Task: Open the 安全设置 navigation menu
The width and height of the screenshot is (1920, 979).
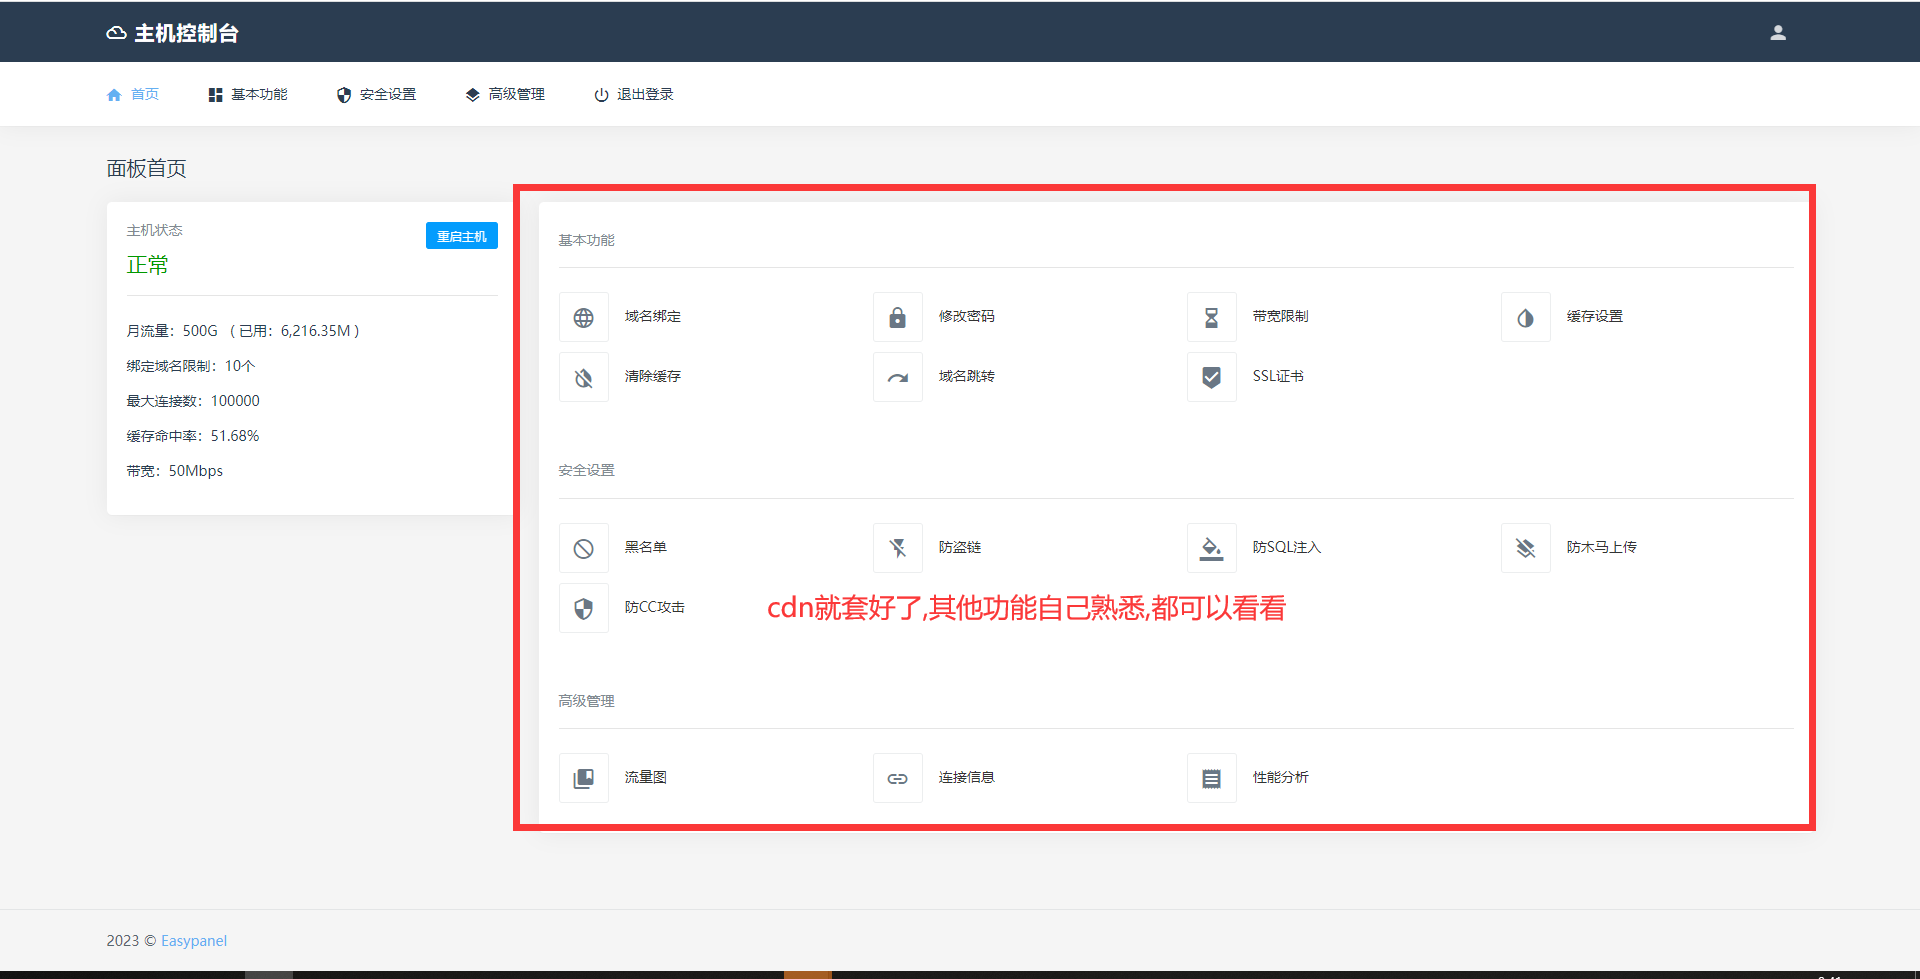Action: pyautogui.click(x=377, y=95)
